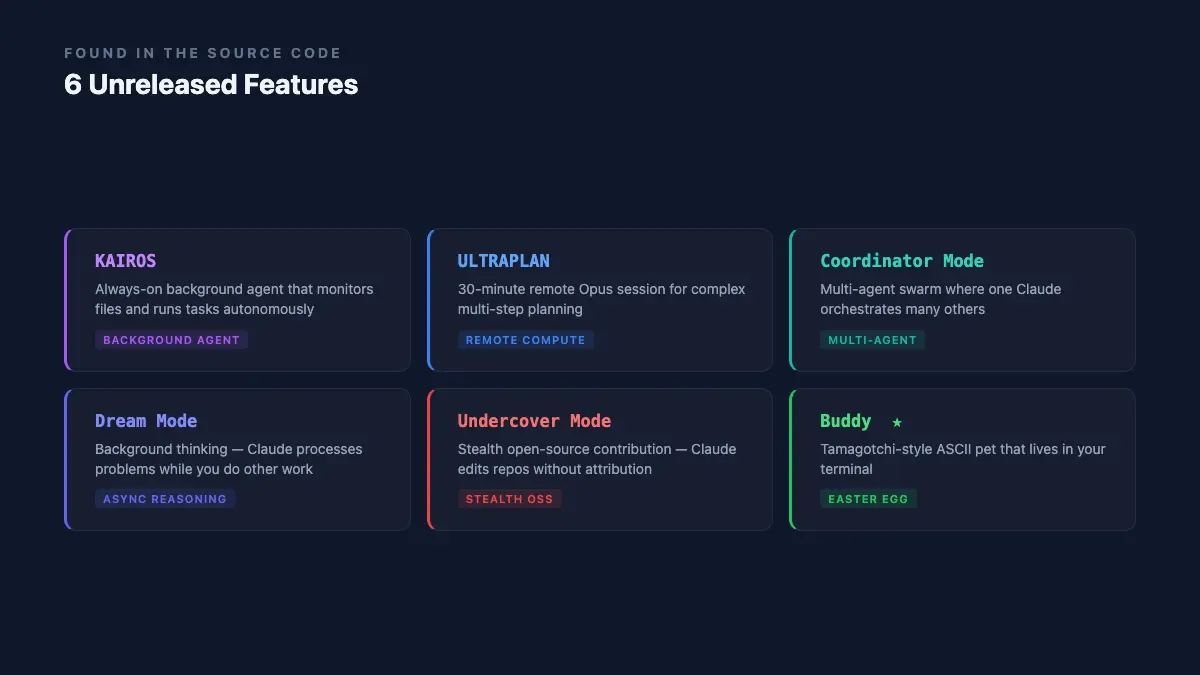Click the Dream Mode heading
This screenshot has height=675, width=1200.
[x=146, y=421]
